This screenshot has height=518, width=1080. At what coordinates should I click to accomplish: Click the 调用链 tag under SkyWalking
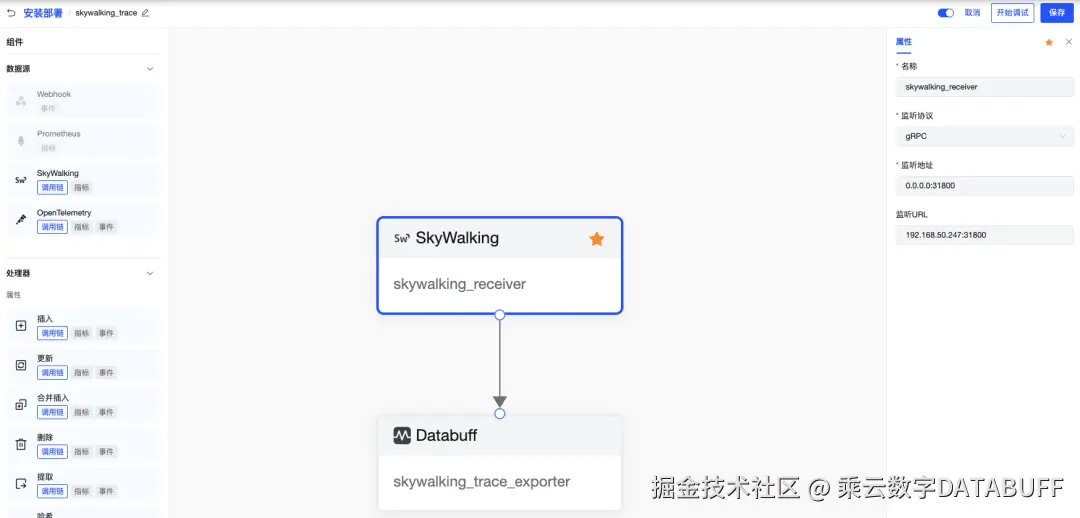tap(52, 187)
